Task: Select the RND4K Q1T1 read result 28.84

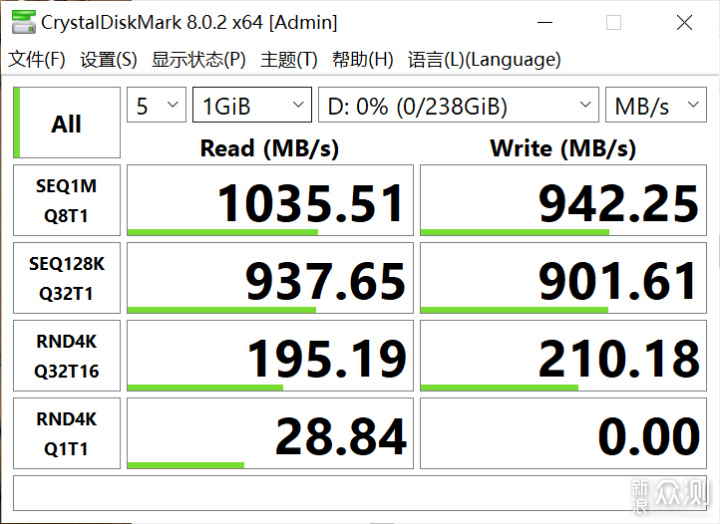Action: 270,434
